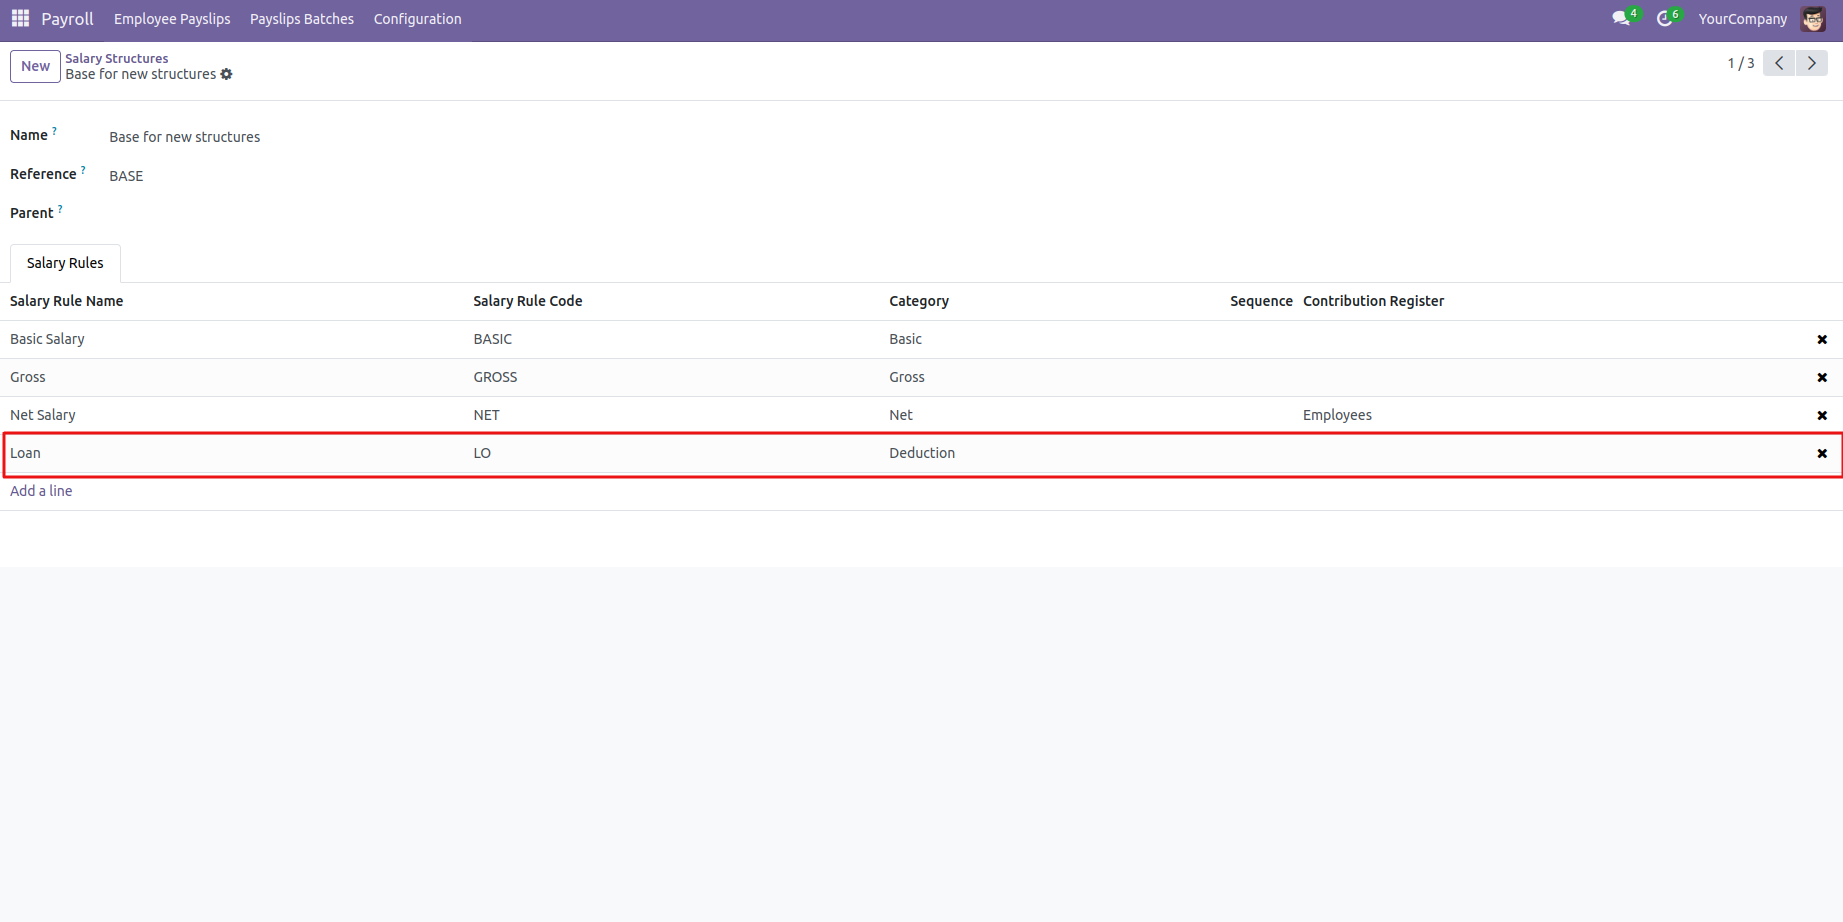Go to next record arrow
This screenshot has width=1843, height=922.
tap(1812, 63)
